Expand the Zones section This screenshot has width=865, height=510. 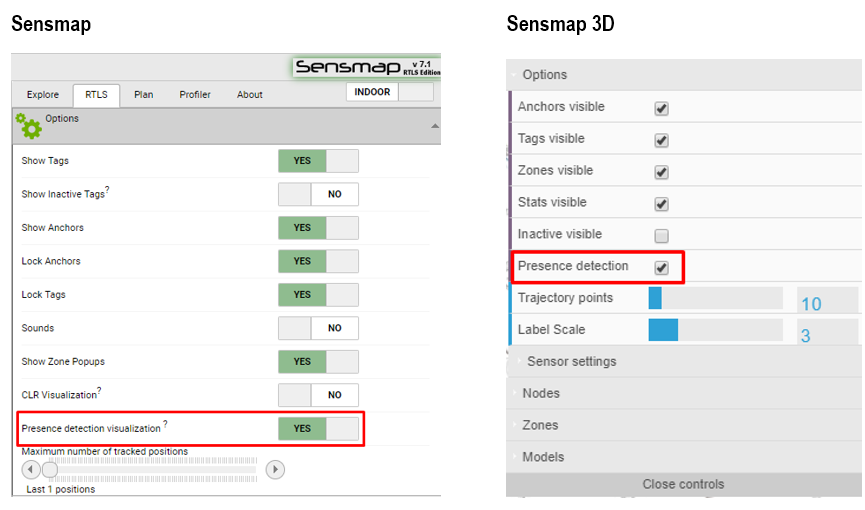coord(684,425)
